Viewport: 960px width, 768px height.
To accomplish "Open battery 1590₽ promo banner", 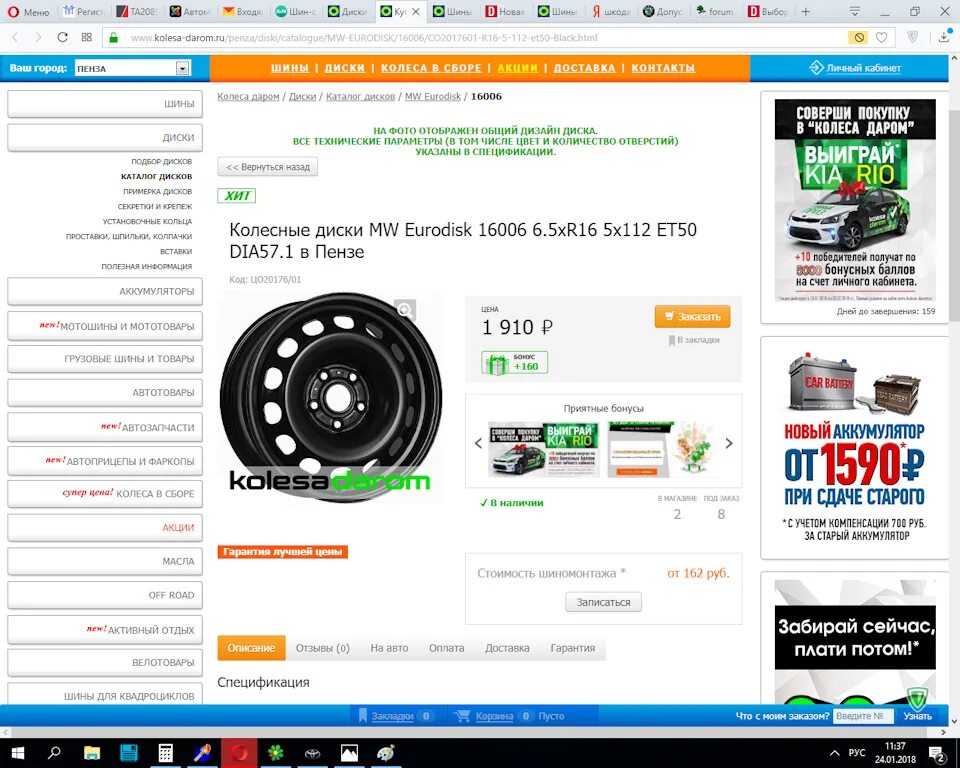I will point(855,448).
